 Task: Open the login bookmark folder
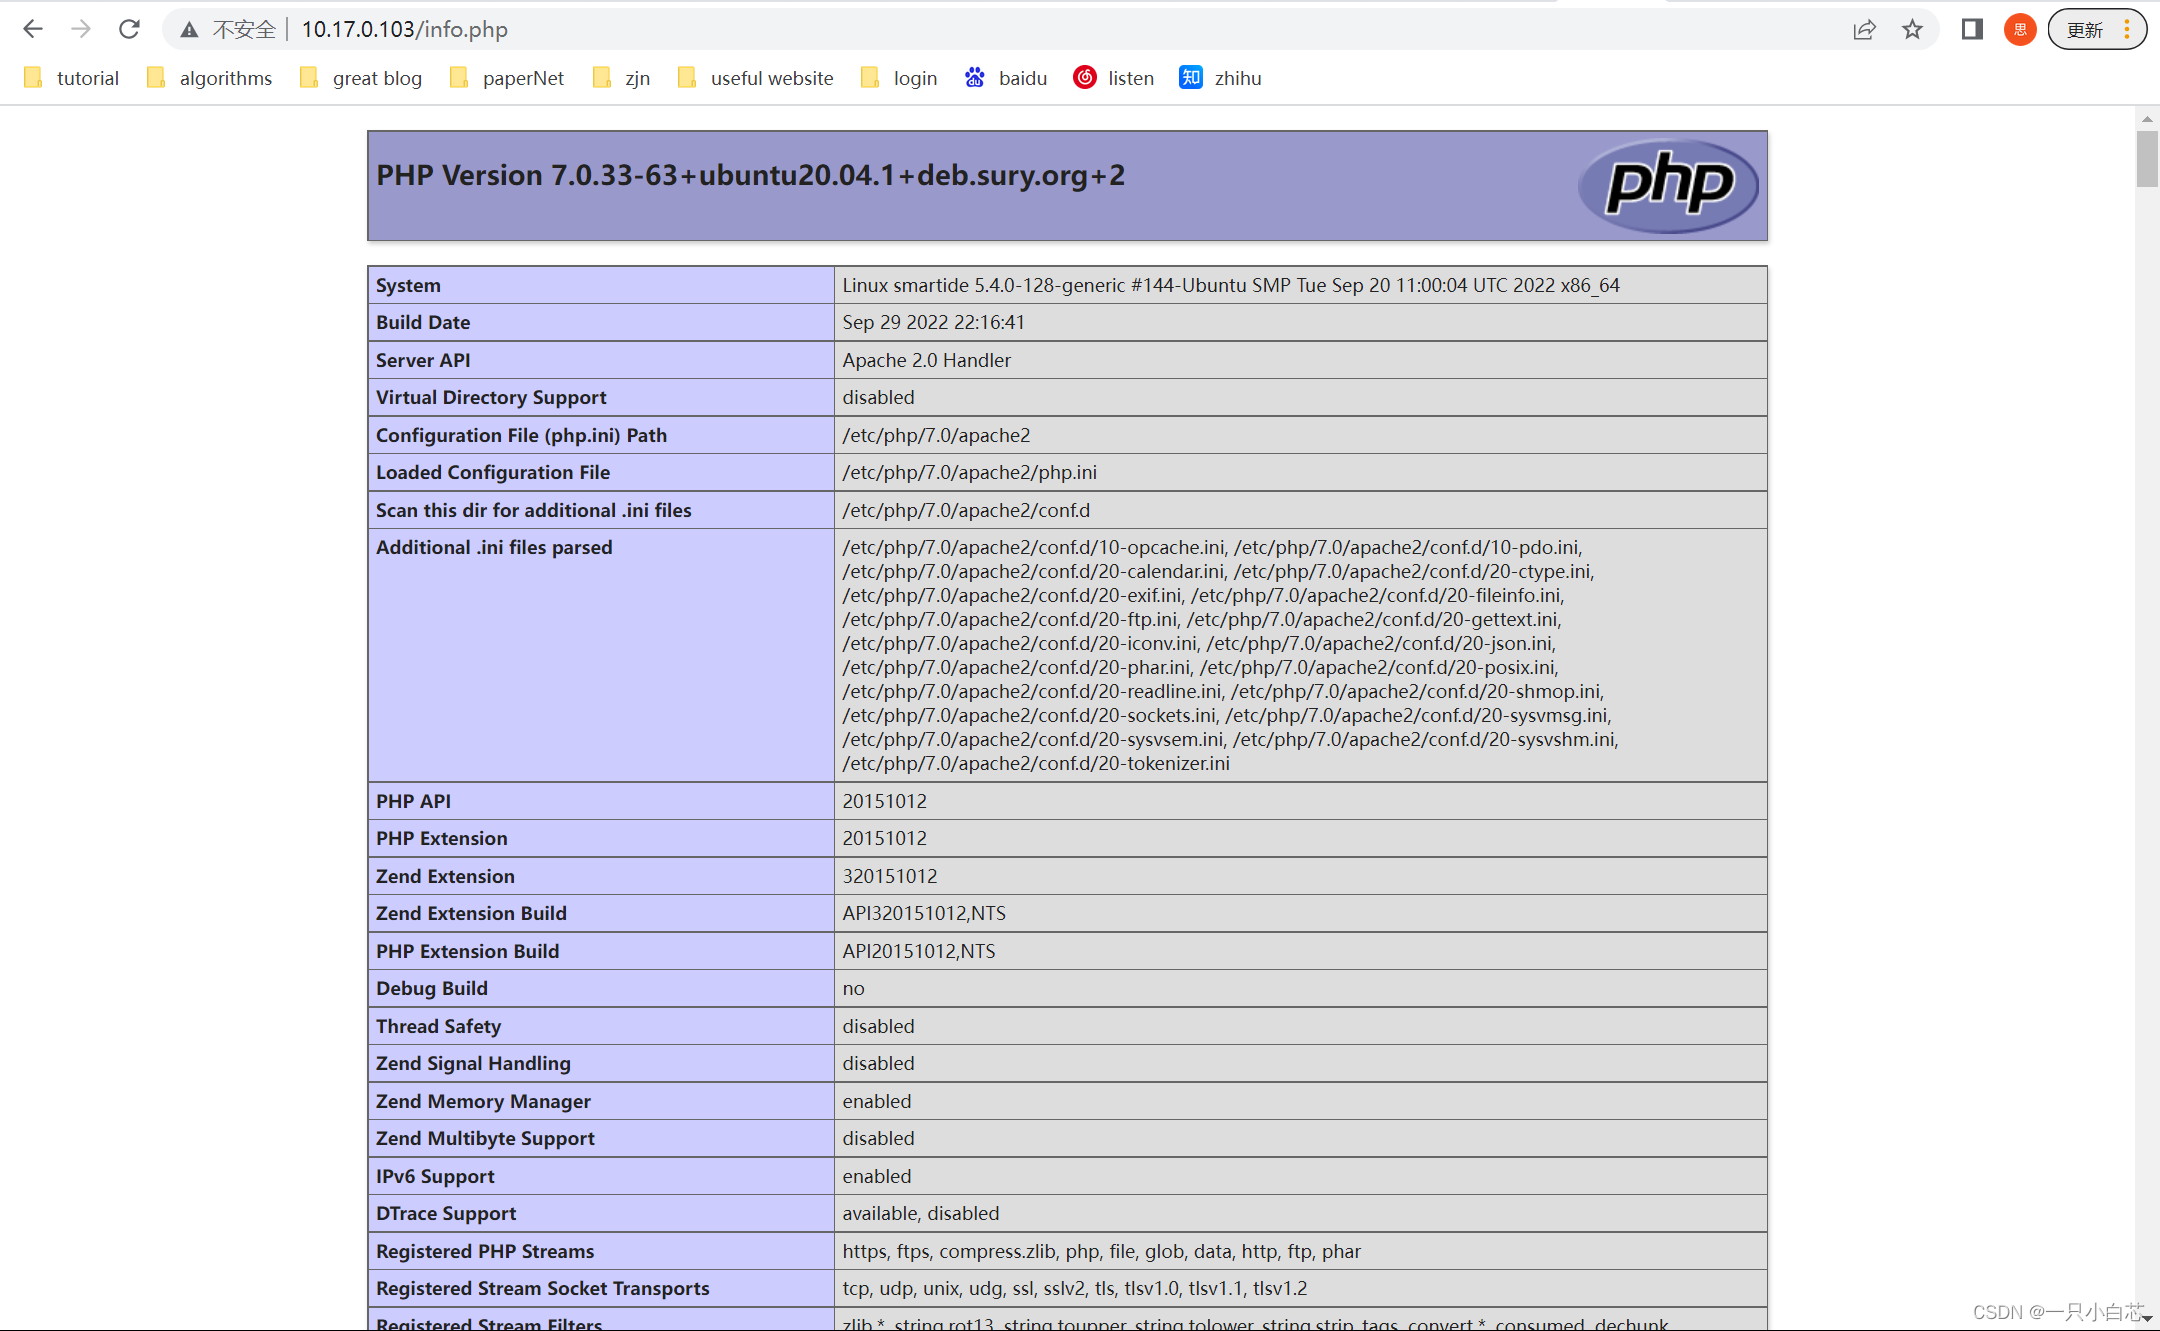(898, 78)
